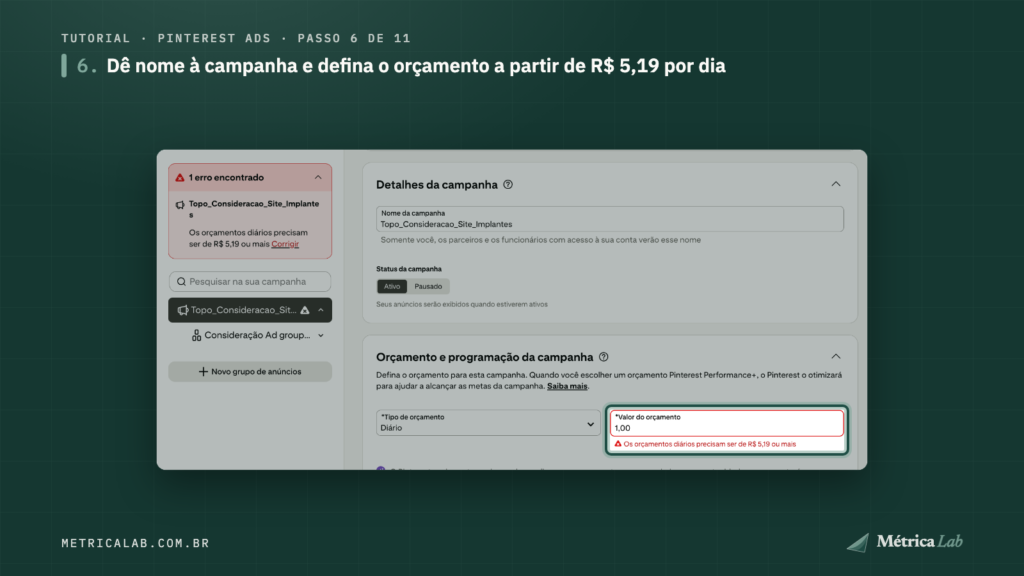Set campaign status to Ativo
Image resolution: width=1024 pixels, height=576 pixels.
pos(392,286)
